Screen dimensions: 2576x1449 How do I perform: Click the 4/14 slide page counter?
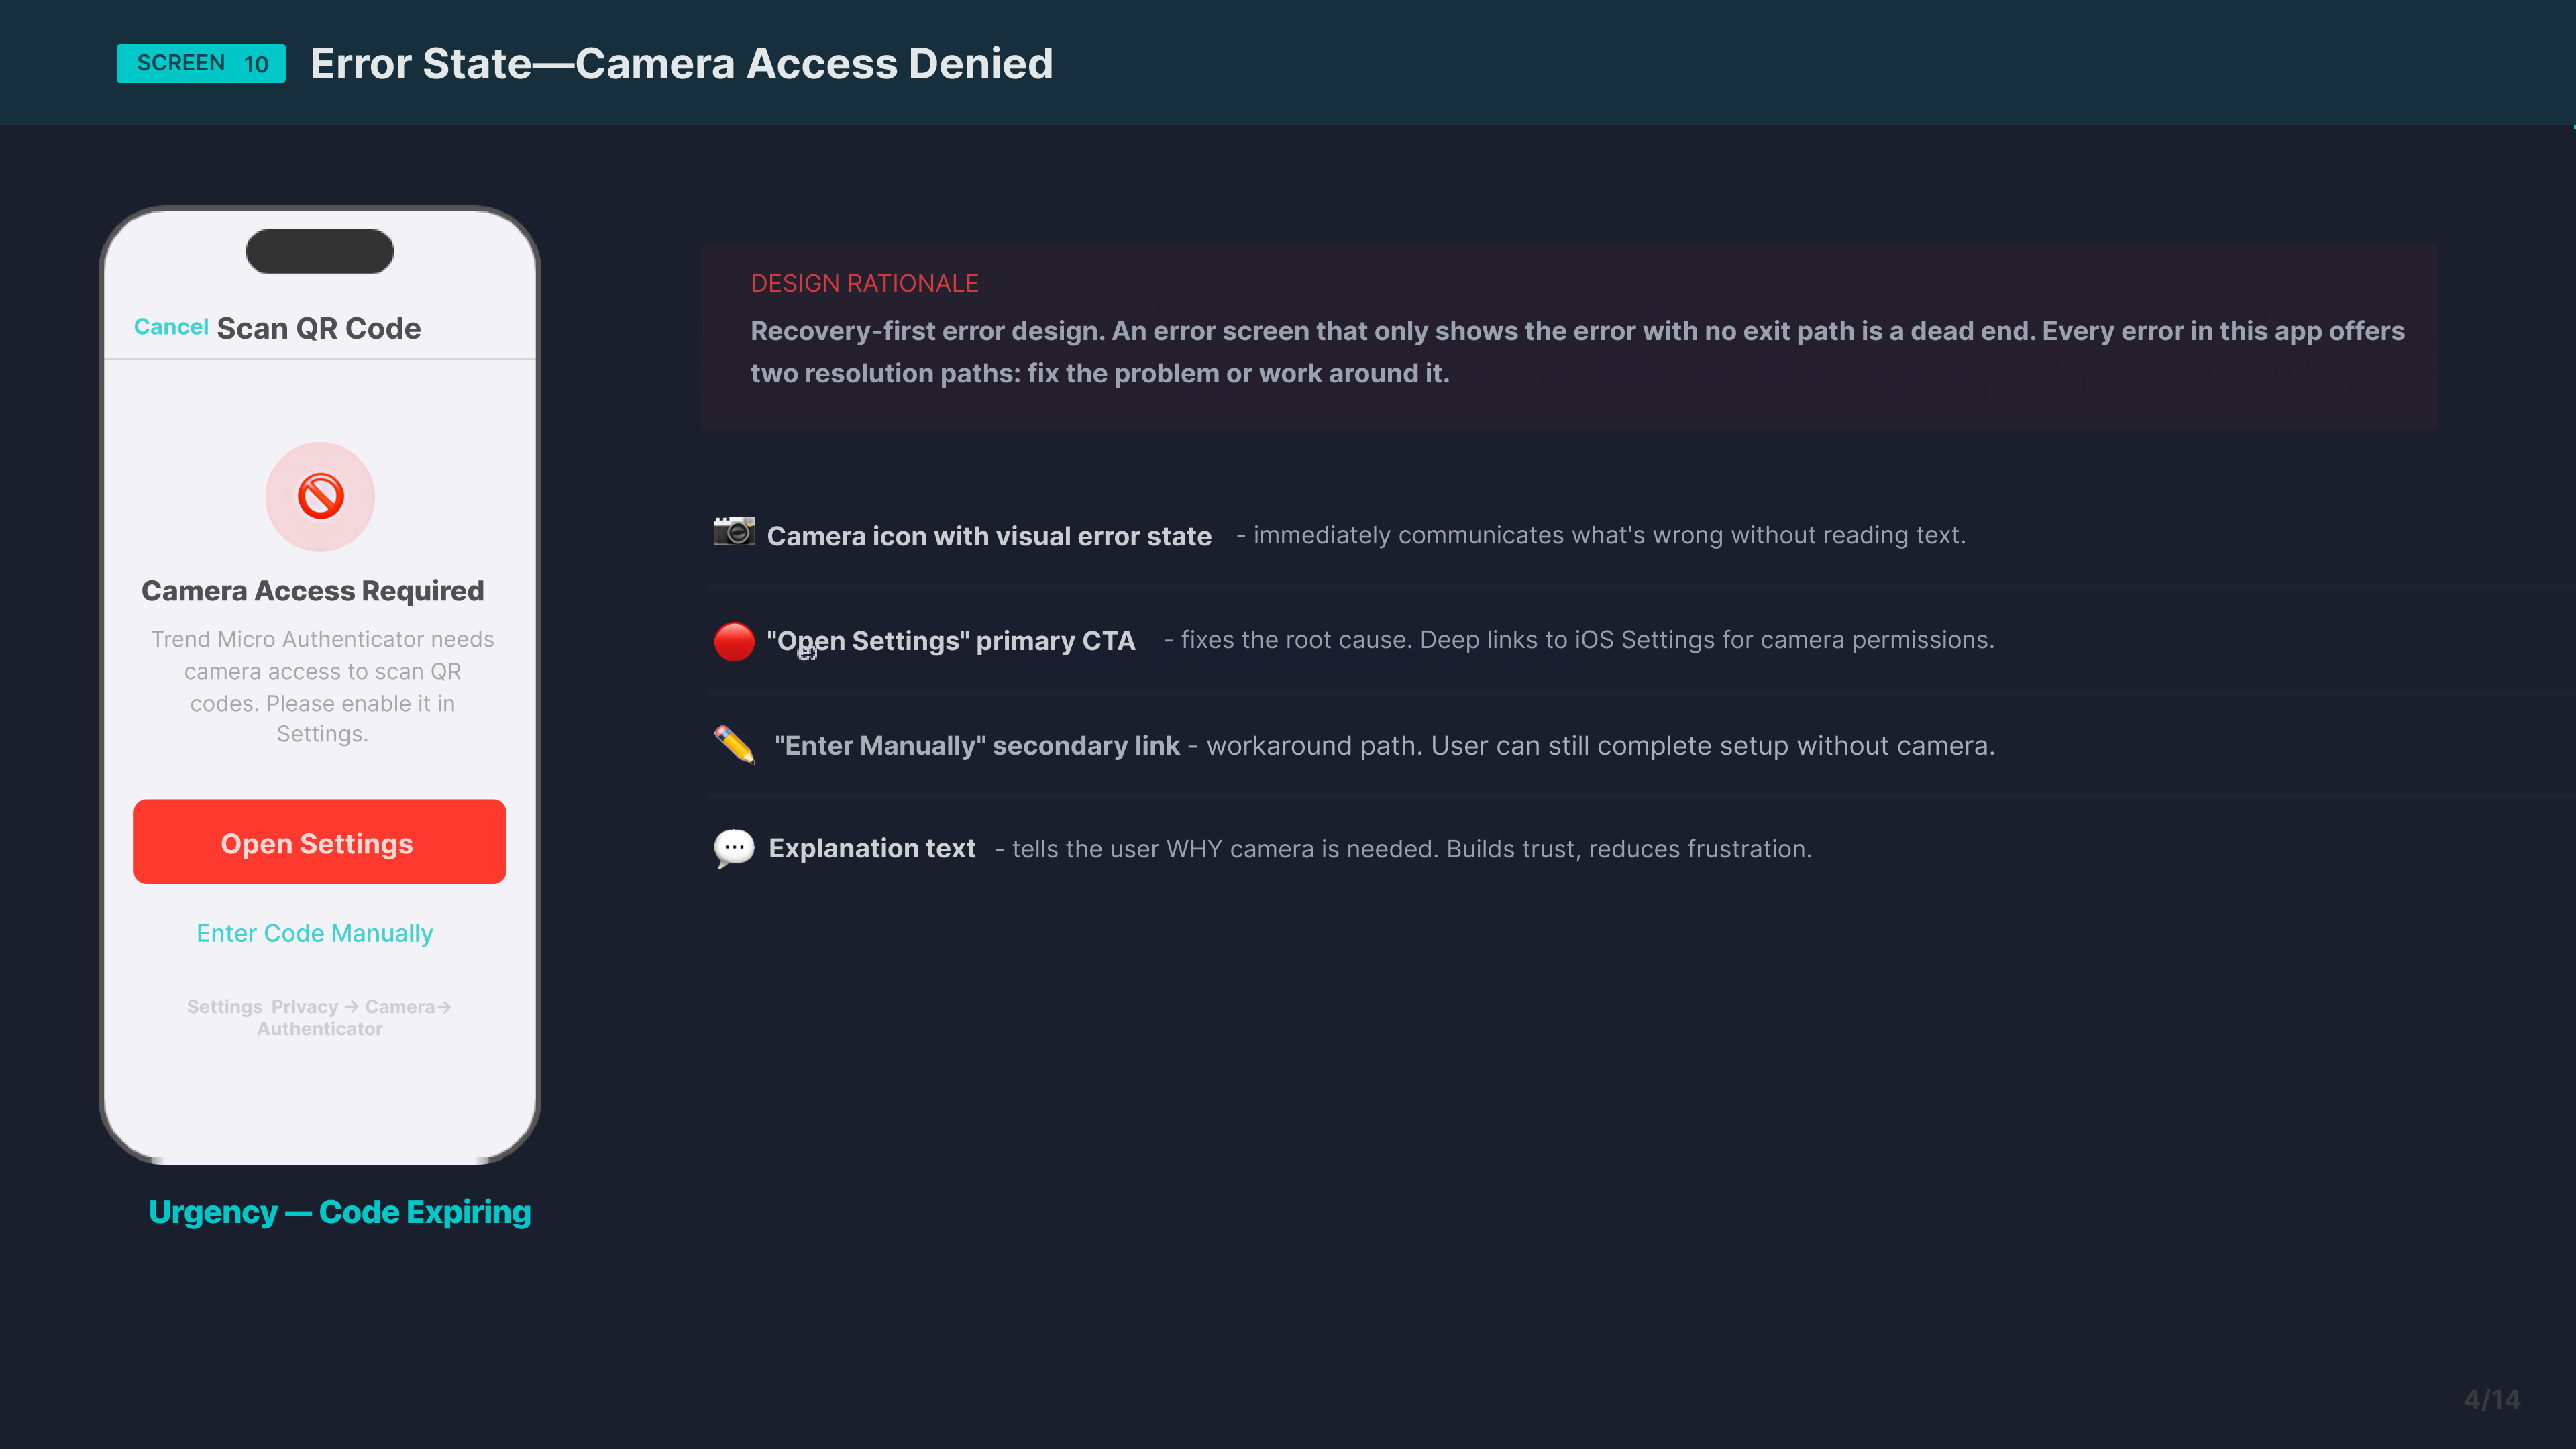[x=2491, y=1399]
